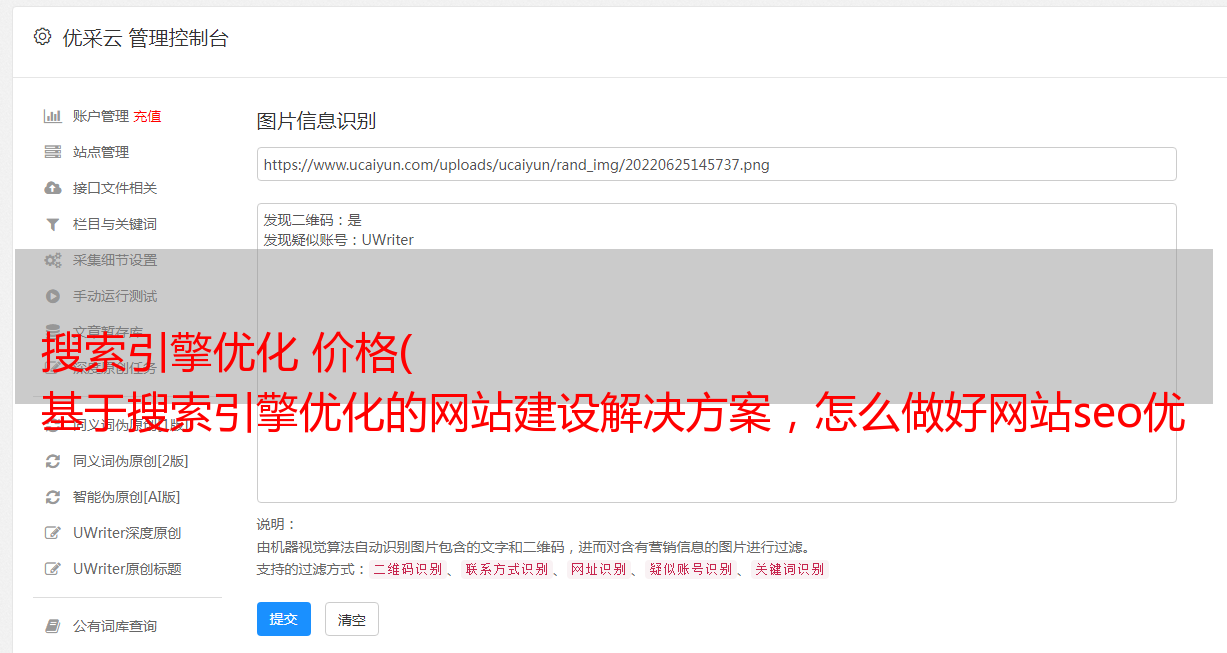The width and height of the screenshot is (1227, 653).
Task: Click the description line starting 由机器视觉算法
Action: pyautogui.click(x=533, y=547)
